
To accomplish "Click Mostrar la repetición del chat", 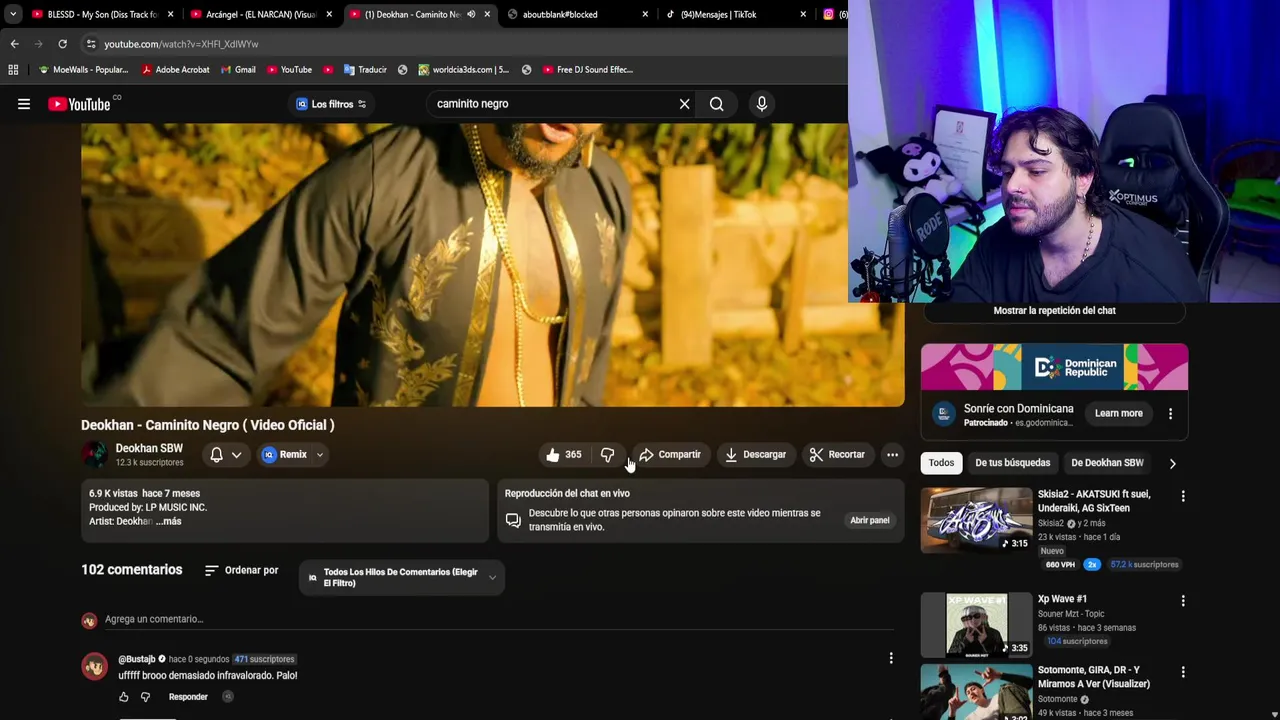I will (1054, 311).
